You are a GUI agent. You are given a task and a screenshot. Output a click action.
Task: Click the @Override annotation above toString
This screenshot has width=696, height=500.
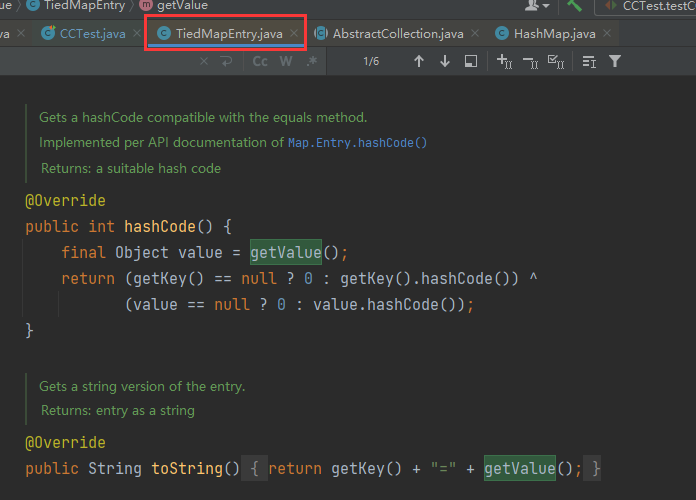(65, 443)
